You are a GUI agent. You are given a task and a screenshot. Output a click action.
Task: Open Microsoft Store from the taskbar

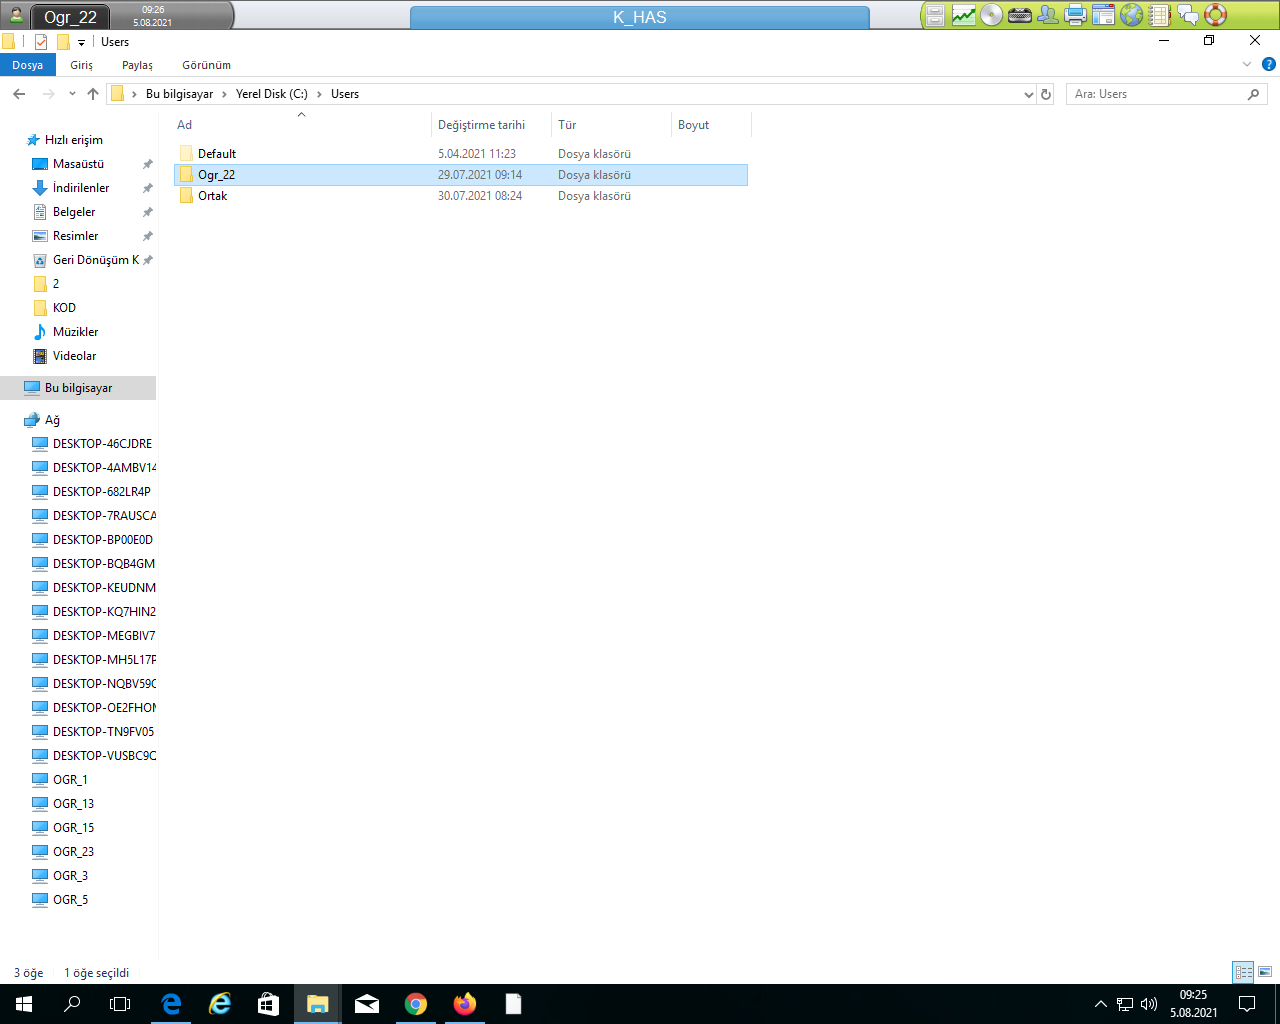pos(269,1004)
